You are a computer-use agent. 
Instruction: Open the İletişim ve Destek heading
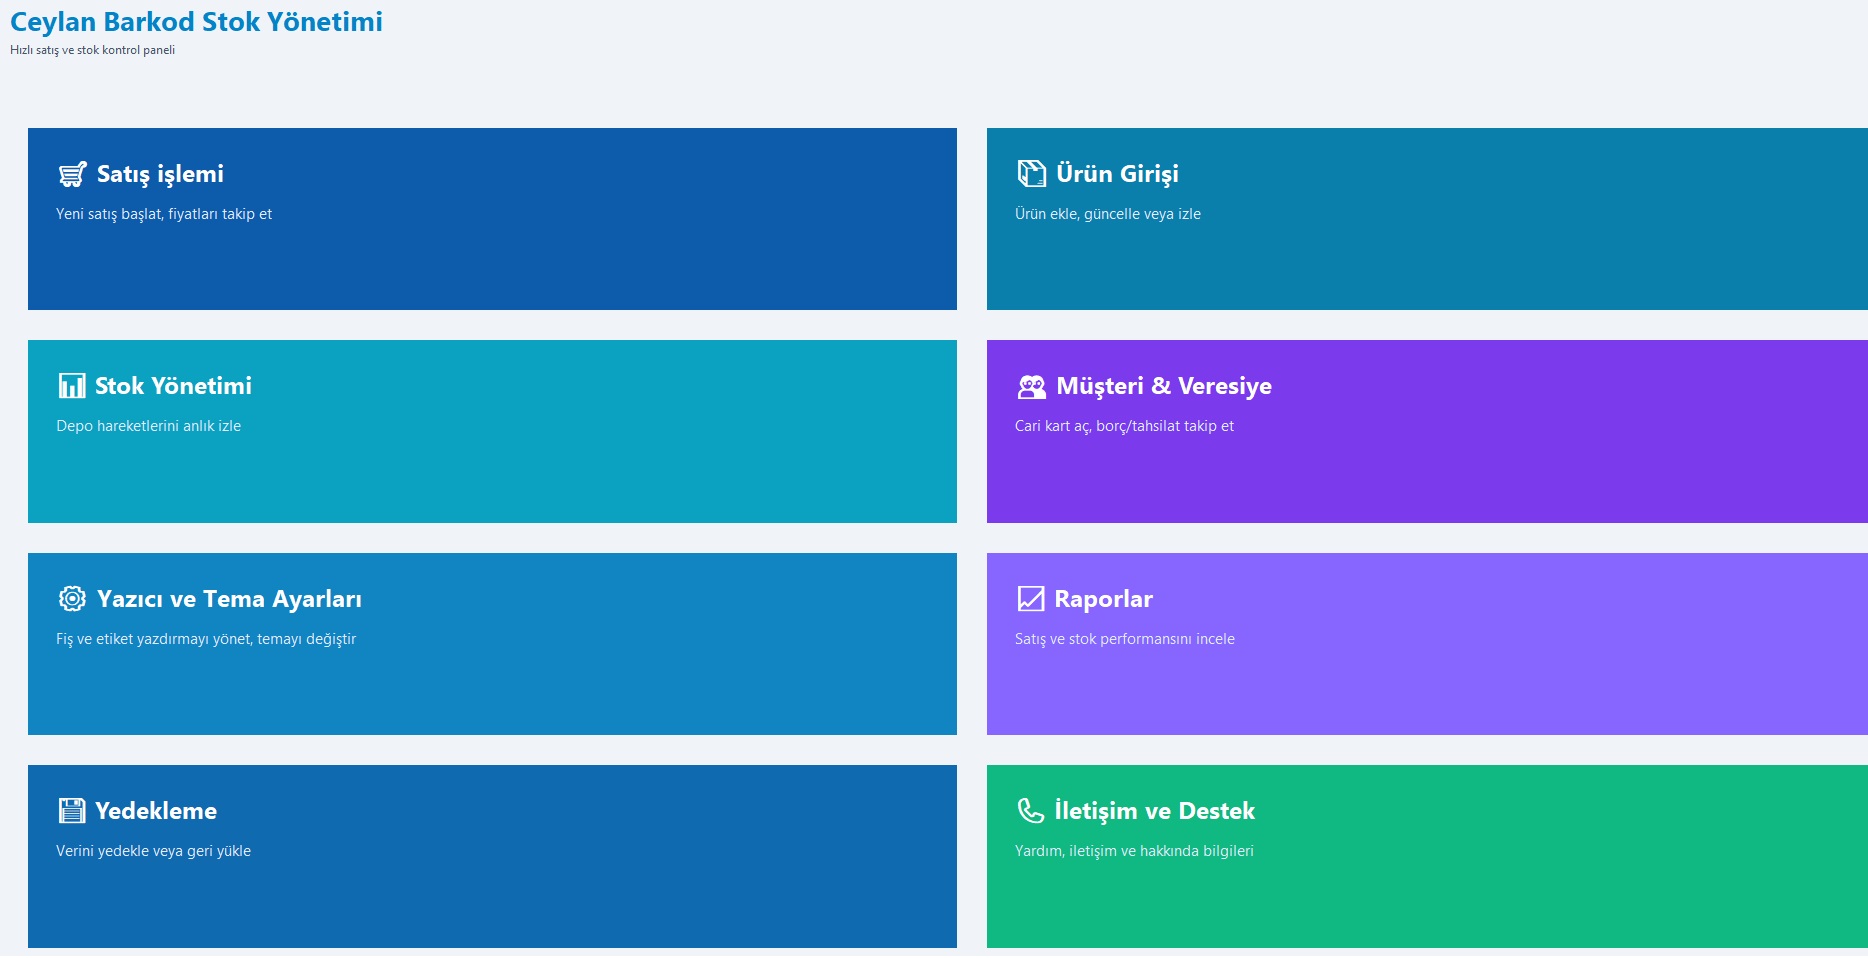(x=1154, y=811)
